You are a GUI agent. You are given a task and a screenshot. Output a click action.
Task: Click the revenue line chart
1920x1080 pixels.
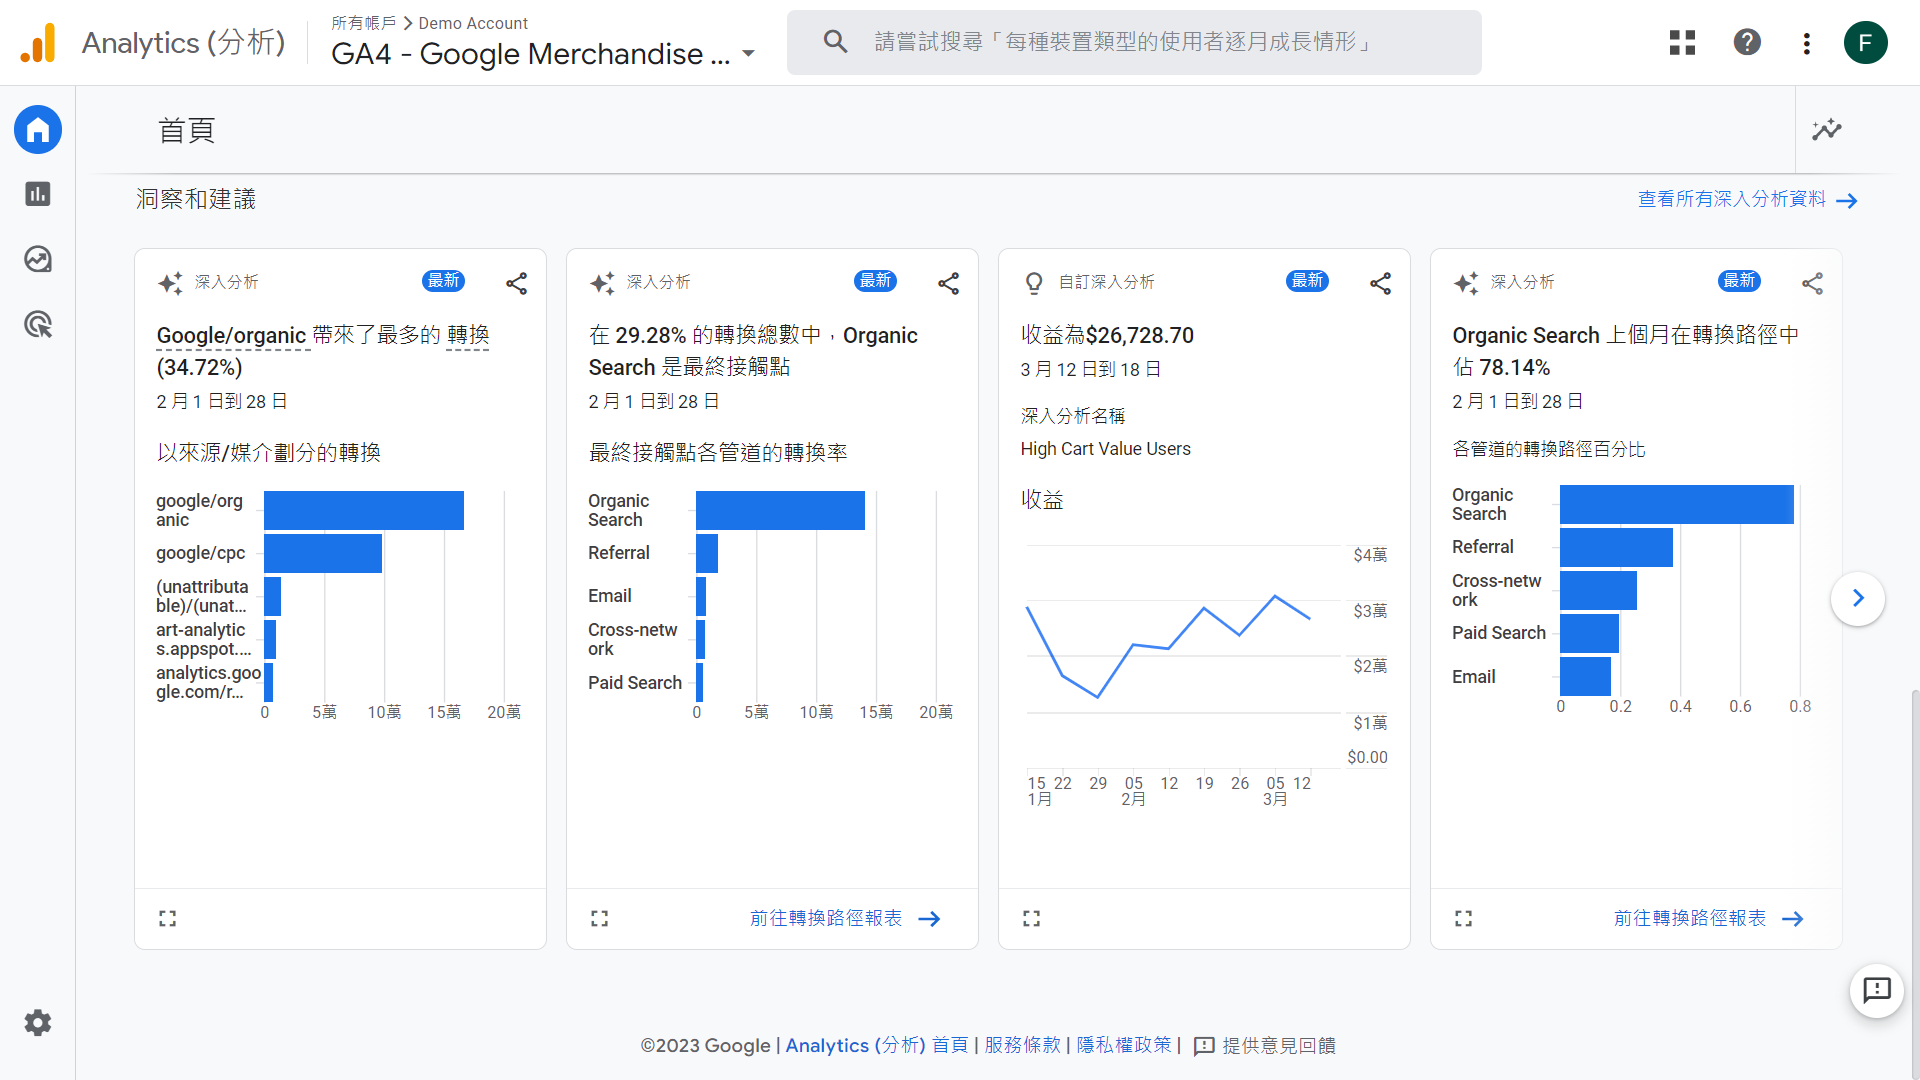[1168, 645]
